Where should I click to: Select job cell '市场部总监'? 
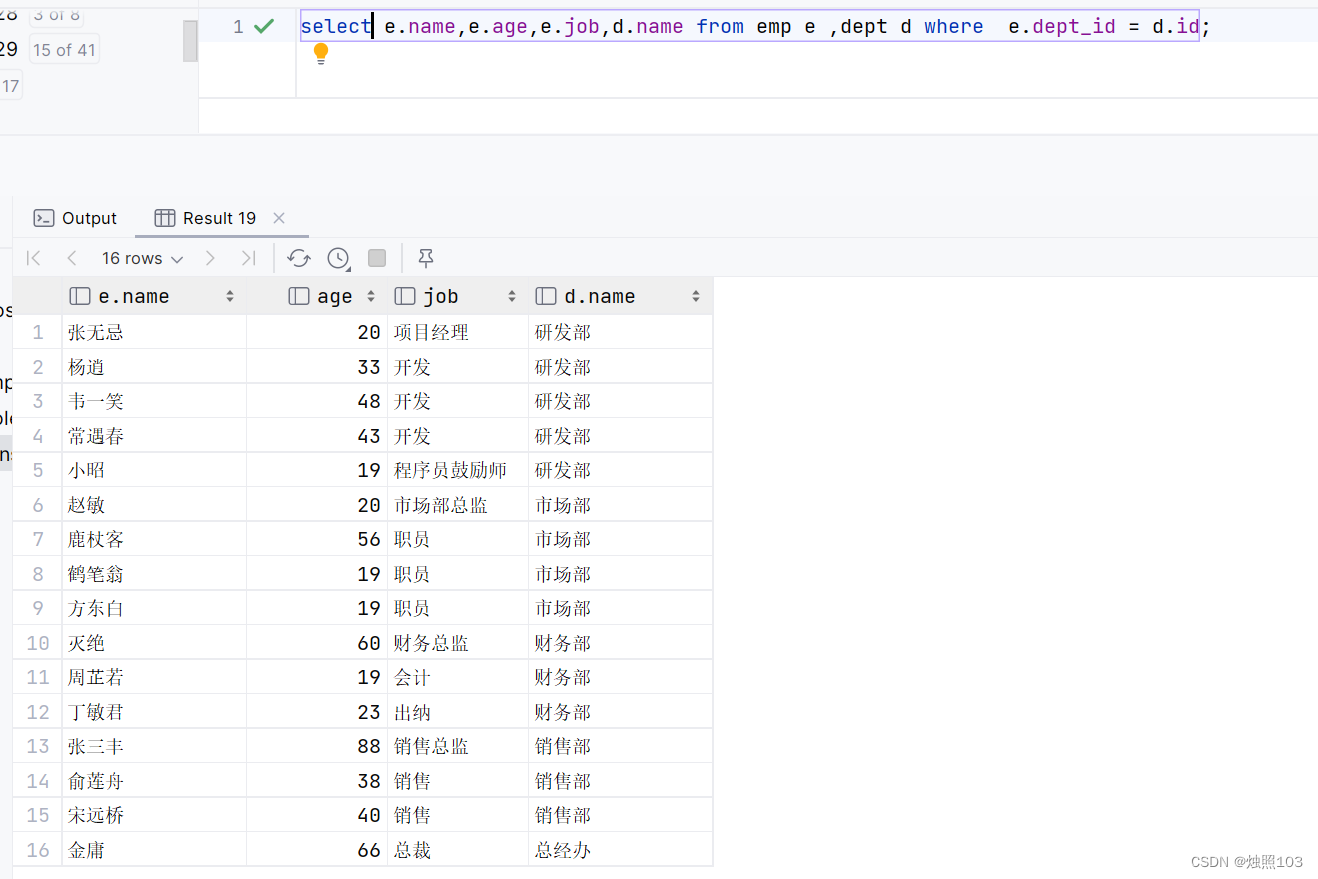pyautogui.click(x=458, y=505)
